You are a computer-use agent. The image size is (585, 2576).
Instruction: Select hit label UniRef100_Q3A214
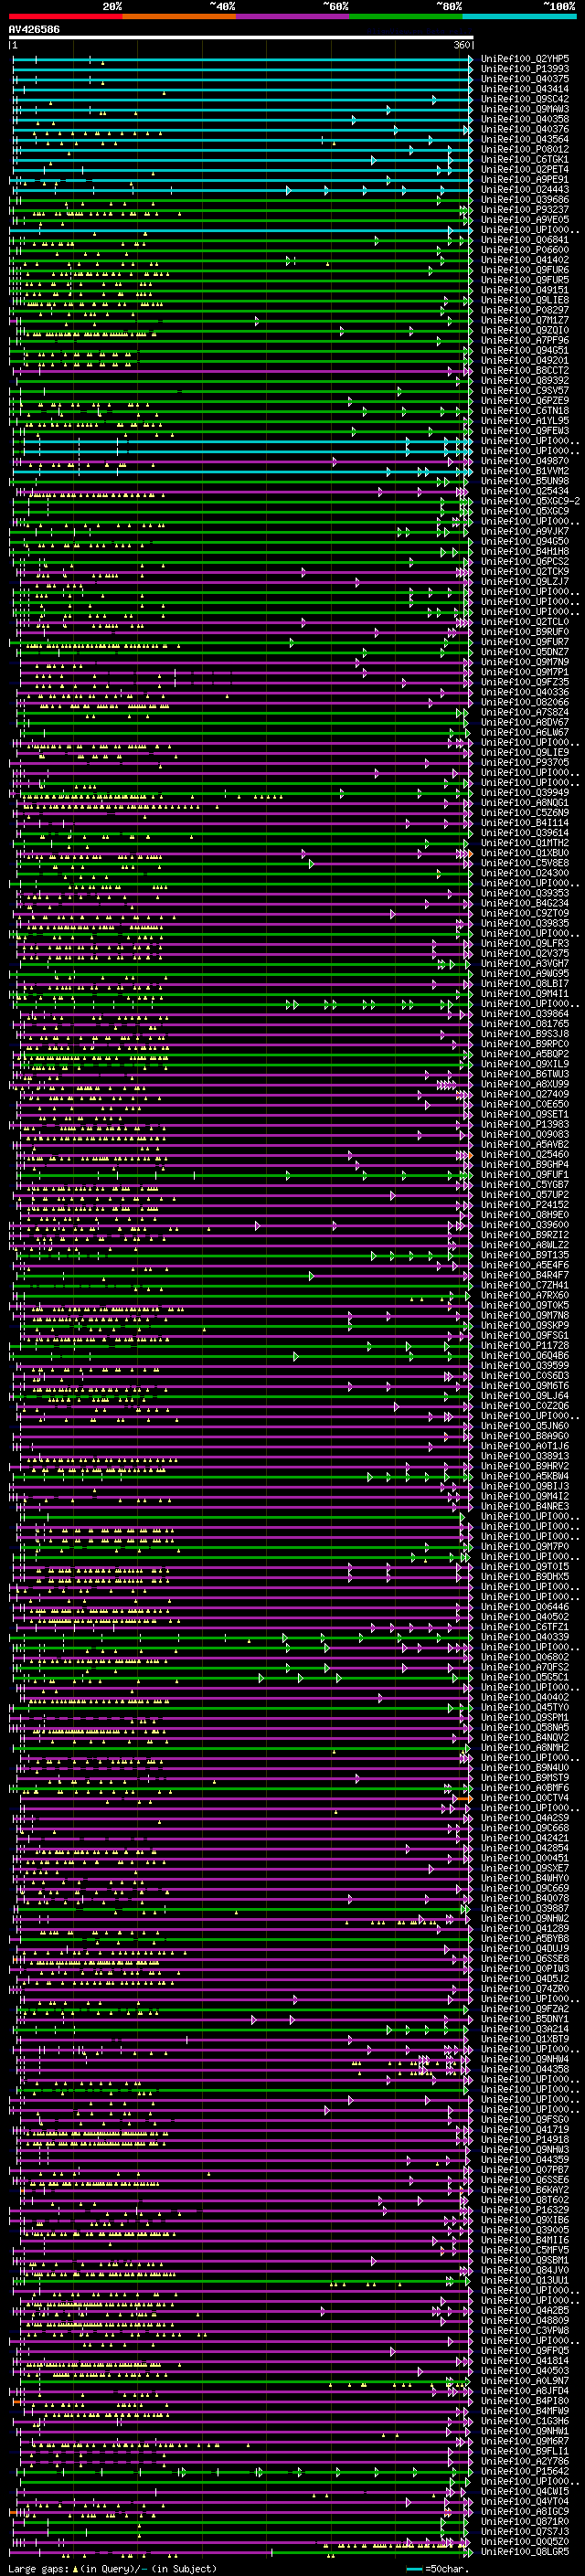click(x=525, y=2029)
